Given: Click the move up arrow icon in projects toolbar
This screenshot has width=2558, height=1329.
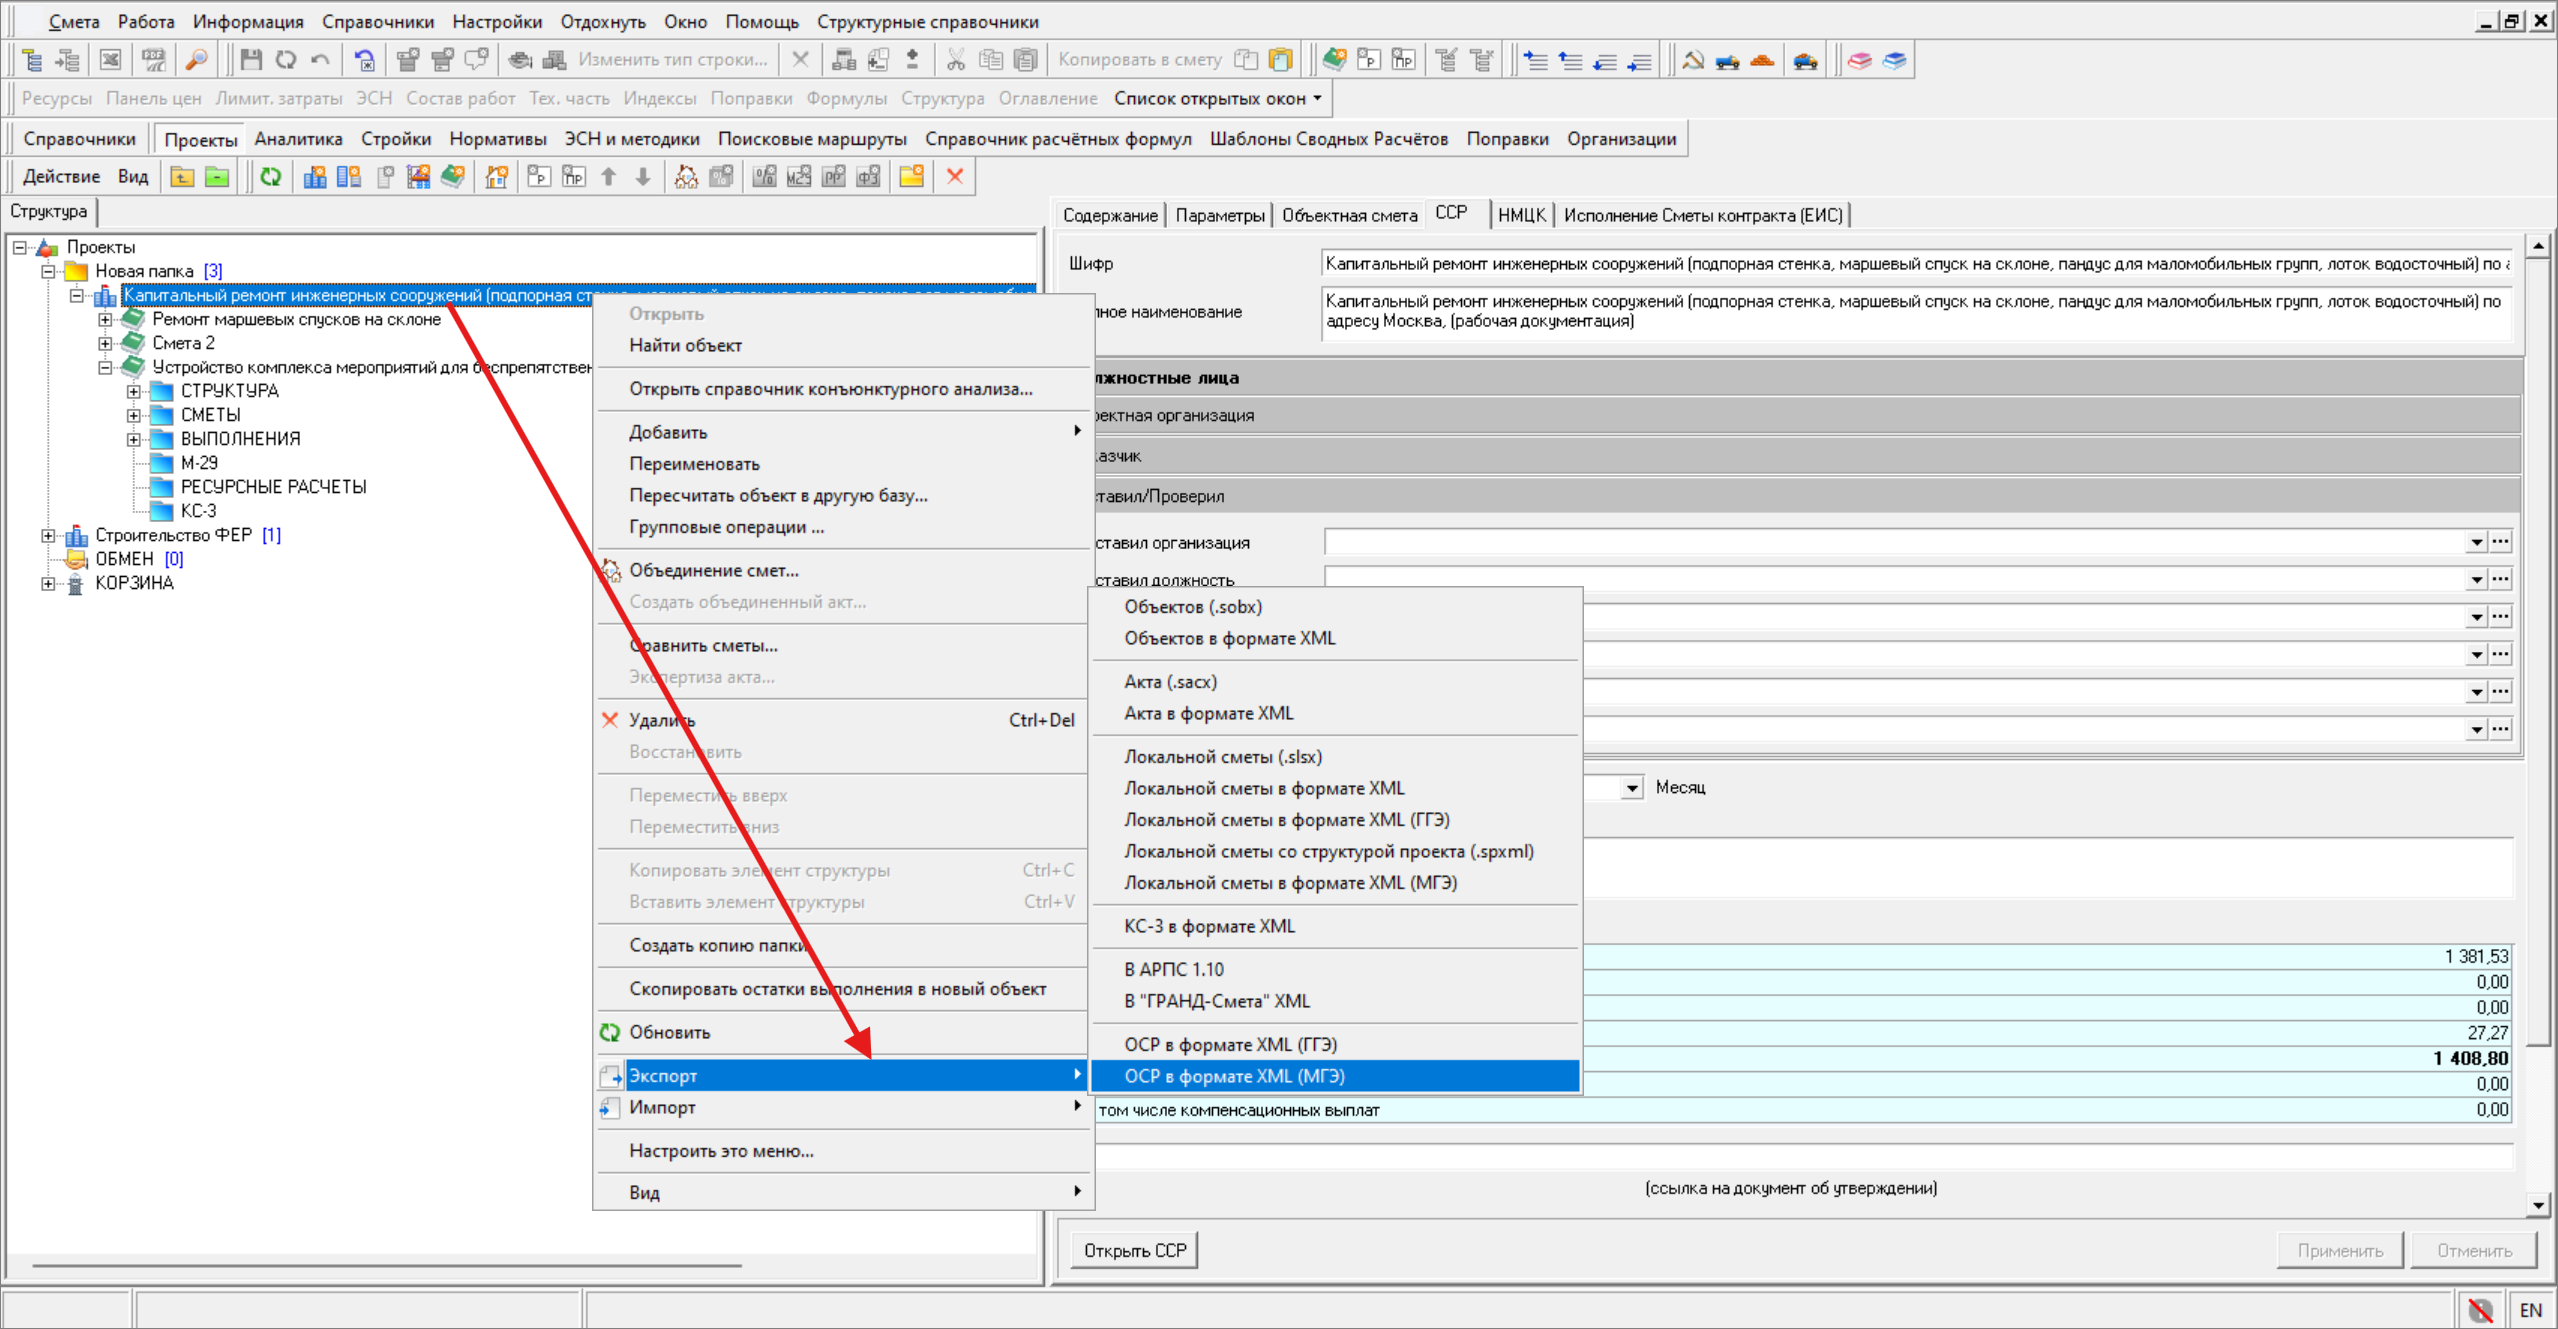Looking at the screenshot, I should click(x=608, y=177).
